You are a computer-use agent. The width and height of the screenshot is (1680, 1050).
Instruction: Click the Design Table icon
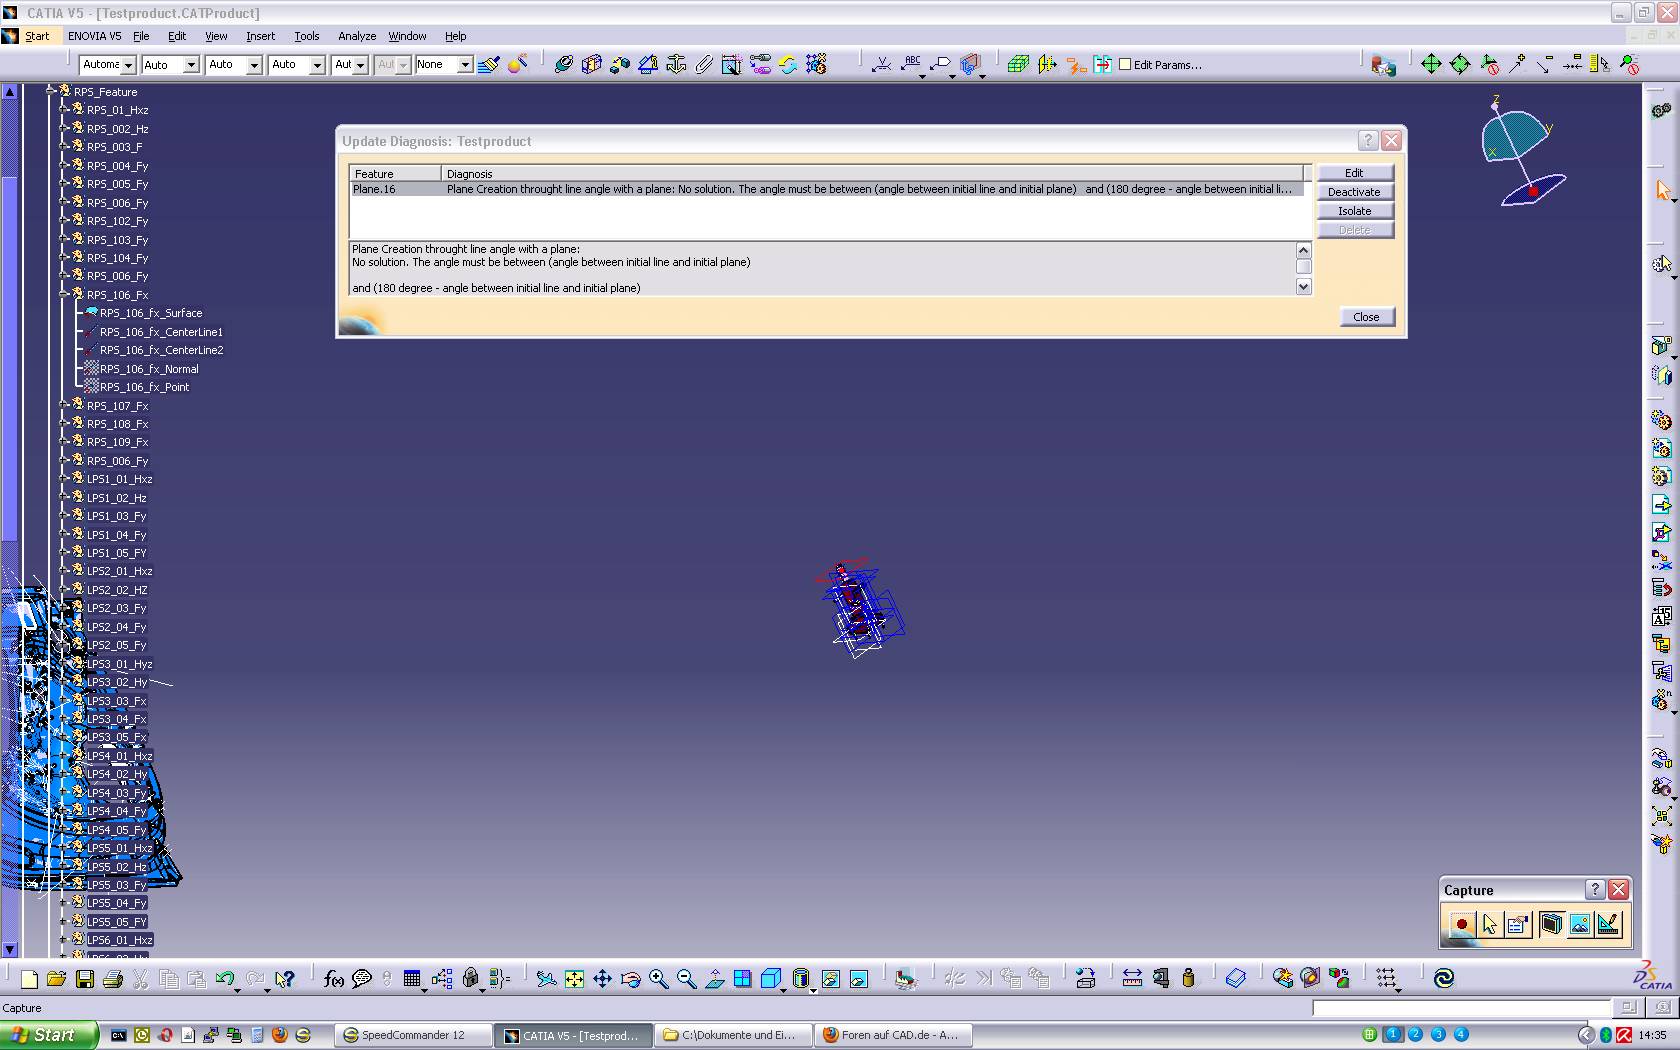[412, 979]
